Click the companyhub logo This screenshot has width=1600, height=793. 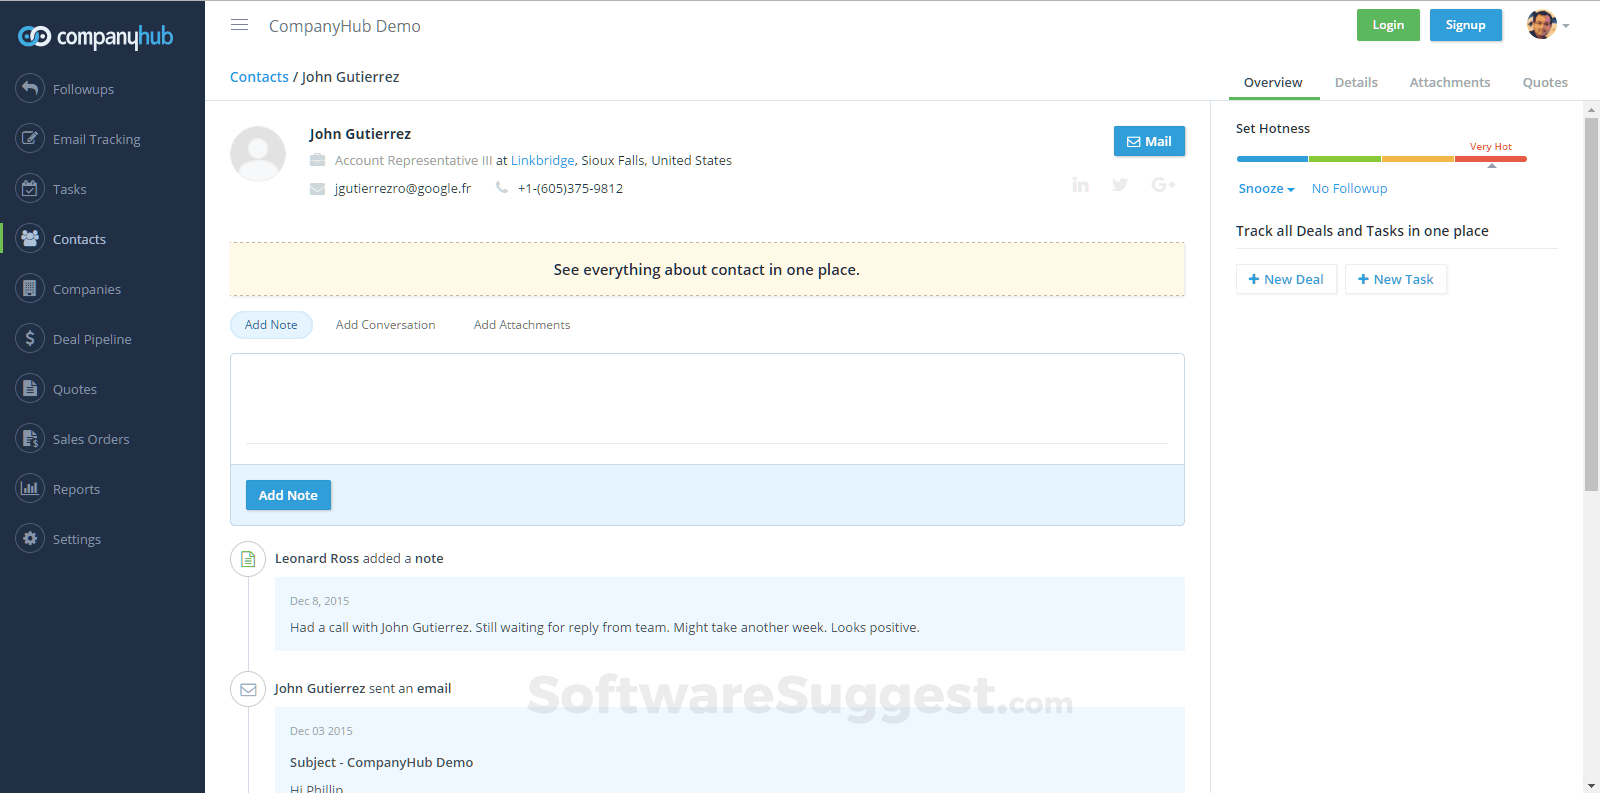[95, 37]
